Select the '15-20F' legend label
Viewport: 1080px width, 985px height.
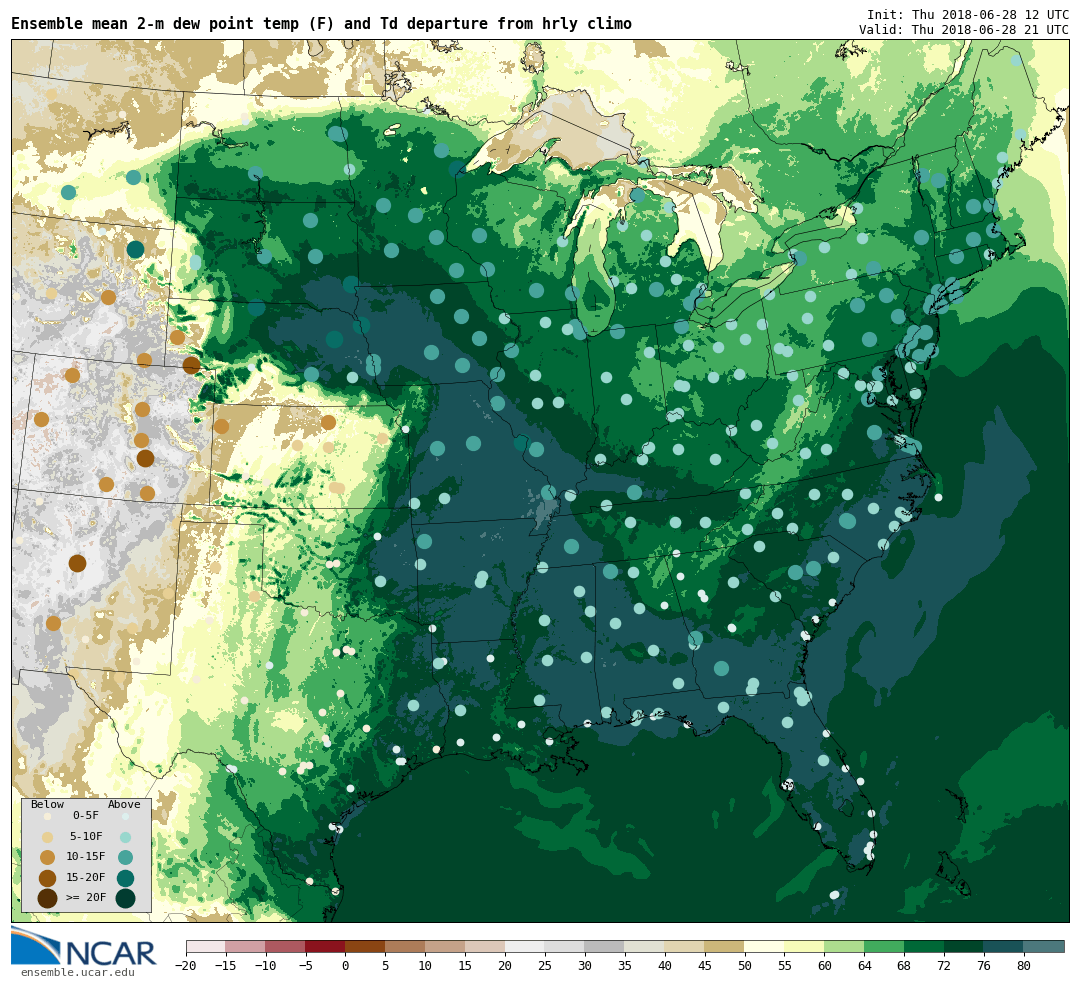pos(86,878)
